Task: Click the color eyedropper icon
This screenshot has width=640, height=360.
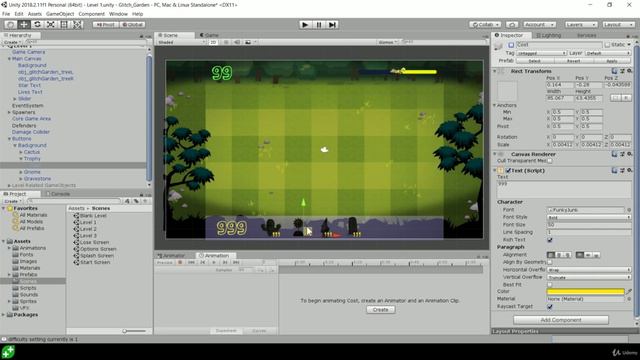Action: [x=629, y=291]
